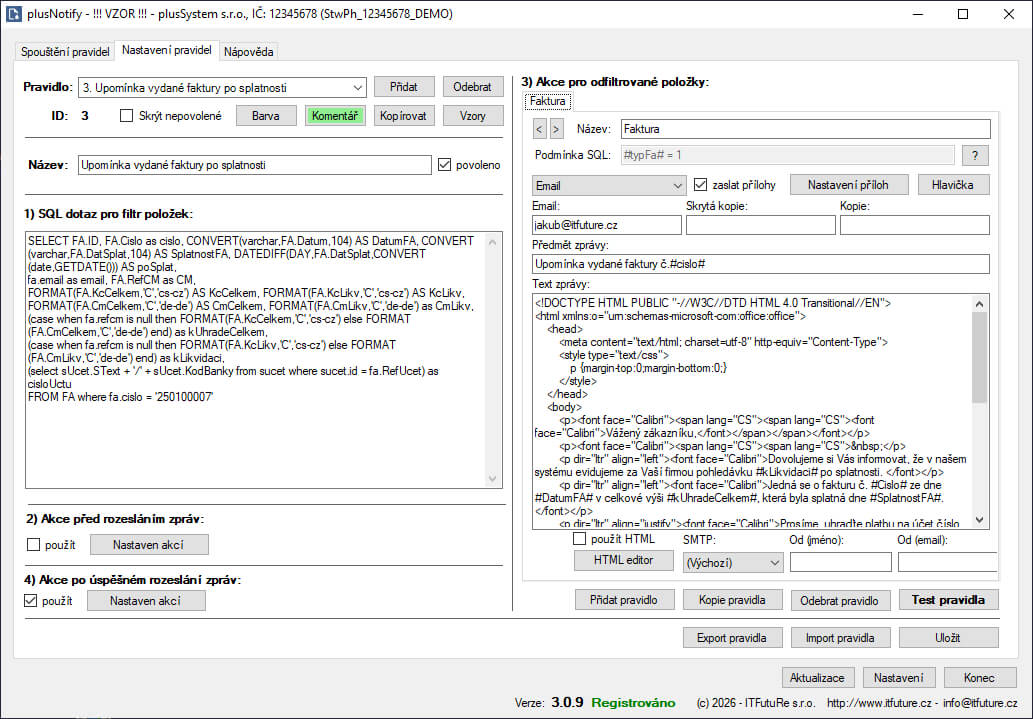
Task: Click the 'Test pravidla' button
Action: coord(948,600)
